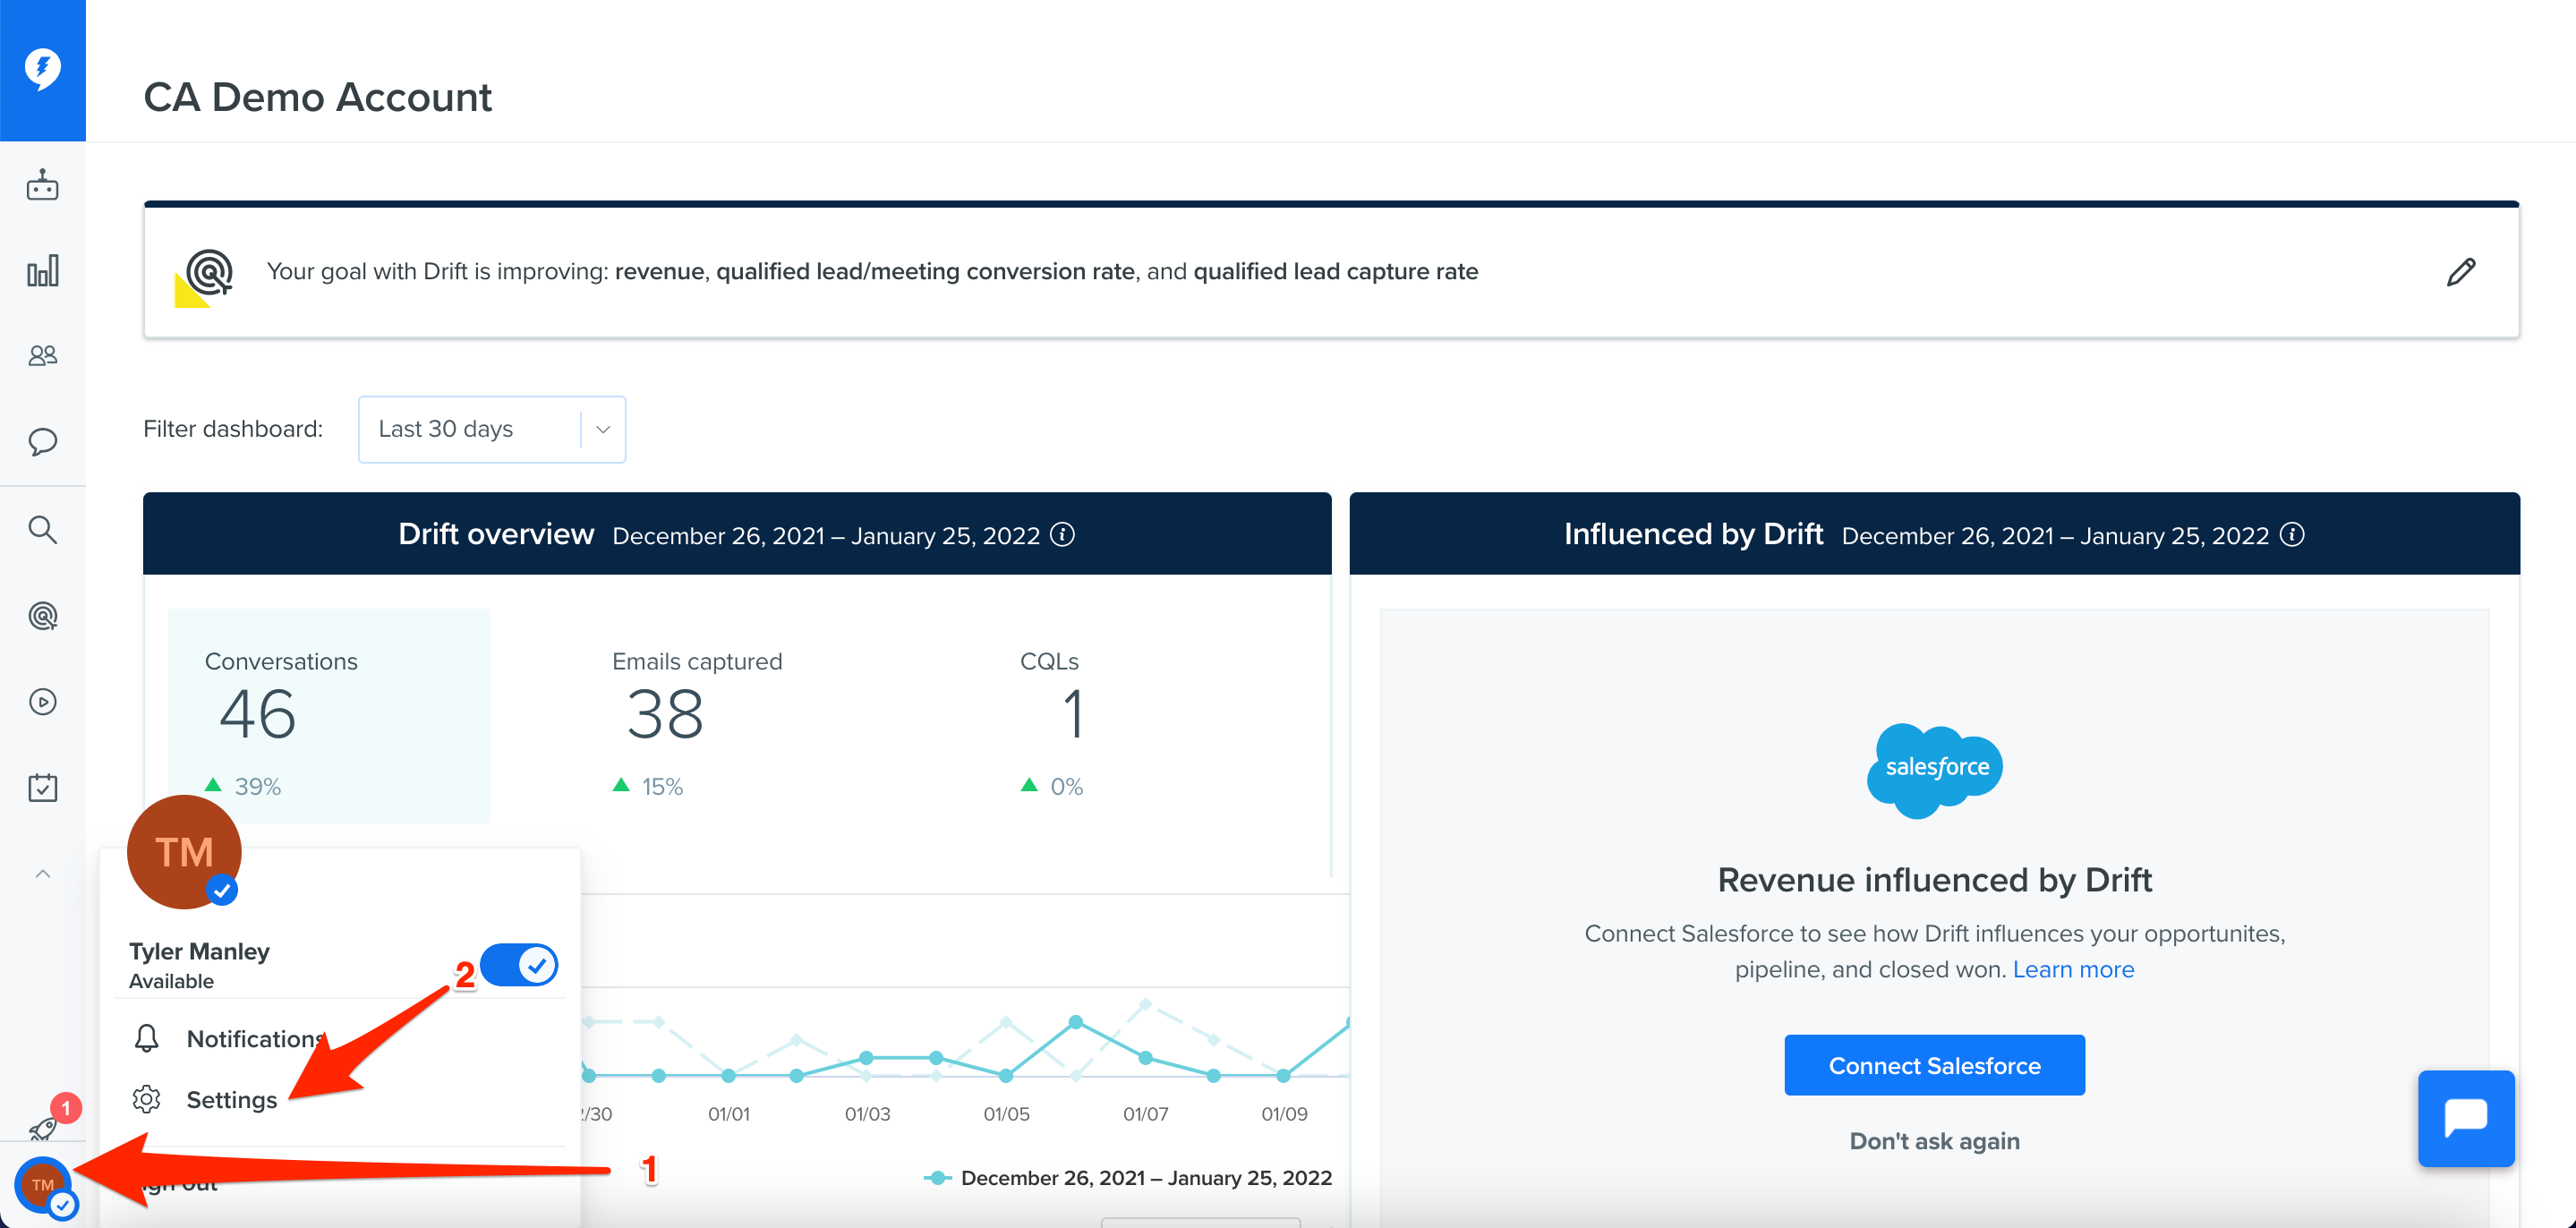Open the target icon in sidebar
2576x1228 pixels.
(x=43, y=616)
